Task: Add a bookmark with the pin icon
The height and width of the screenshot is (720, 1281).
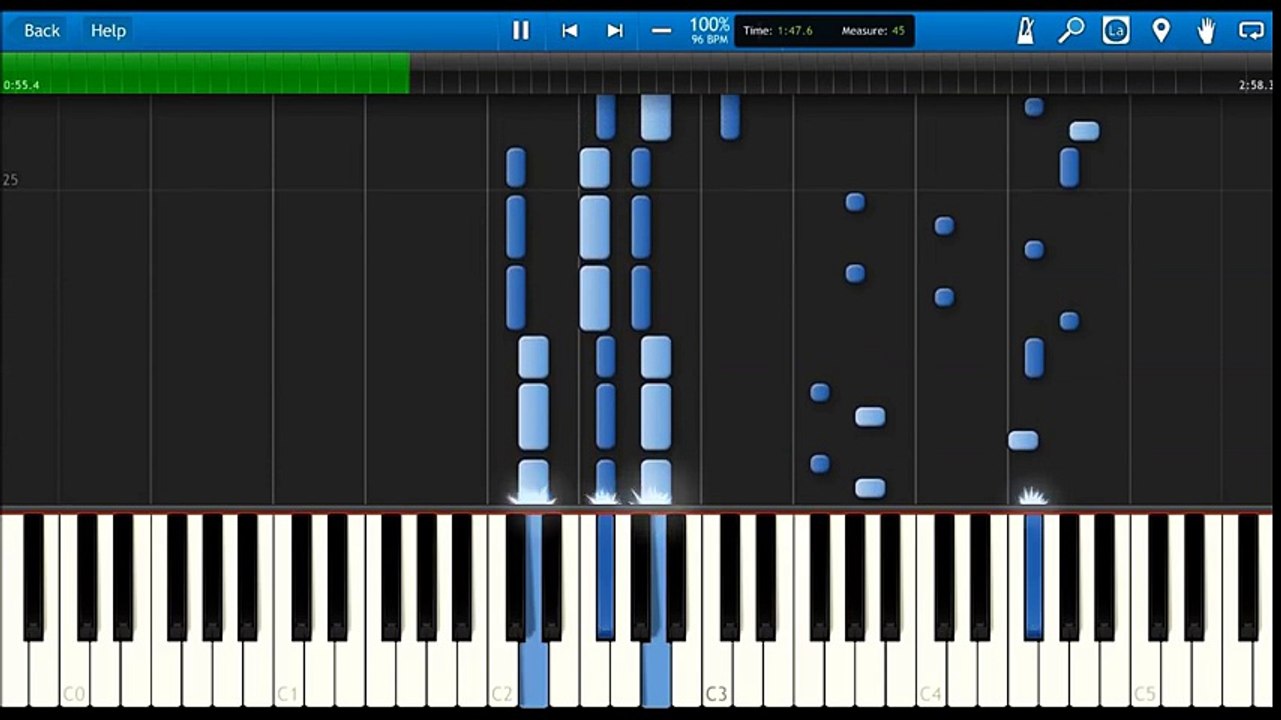Action: point(1161,30)
